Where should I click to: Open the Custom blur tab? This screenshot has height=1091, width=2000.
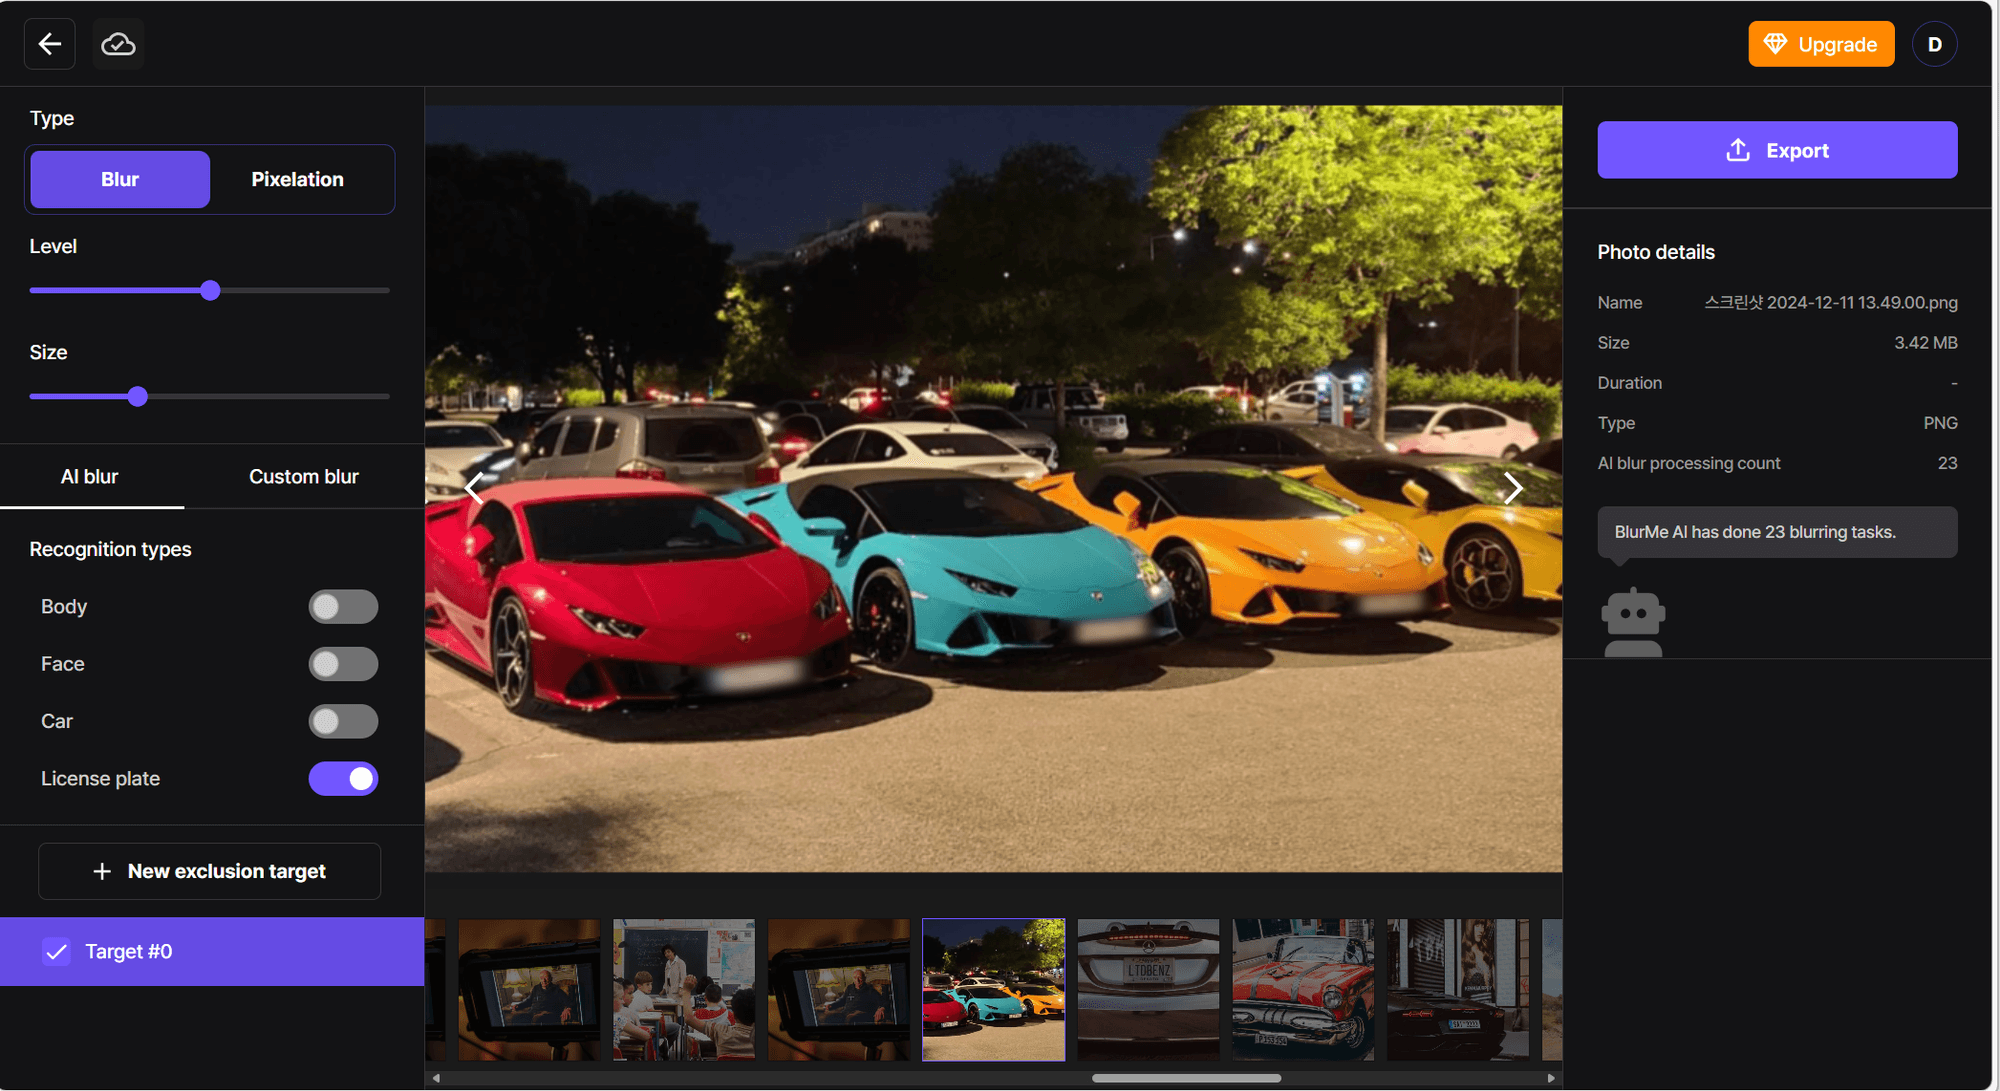tap(303, 476)
